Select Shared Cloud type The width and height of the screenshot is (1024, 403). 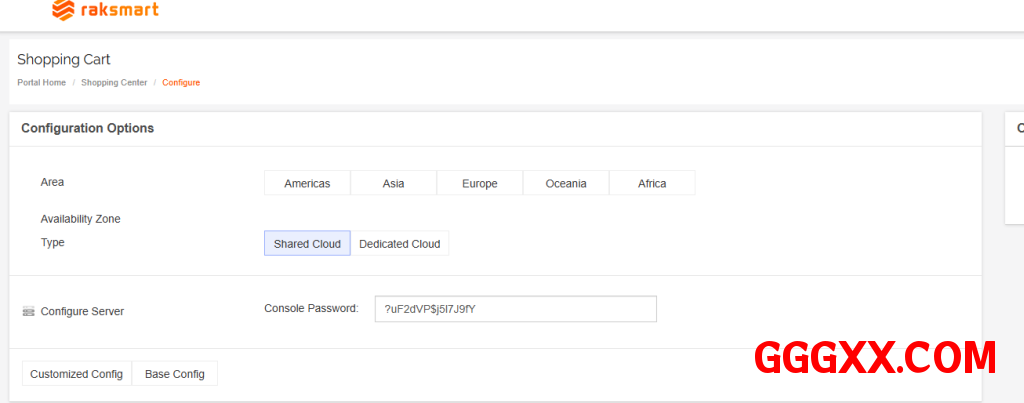pos(307,244)
